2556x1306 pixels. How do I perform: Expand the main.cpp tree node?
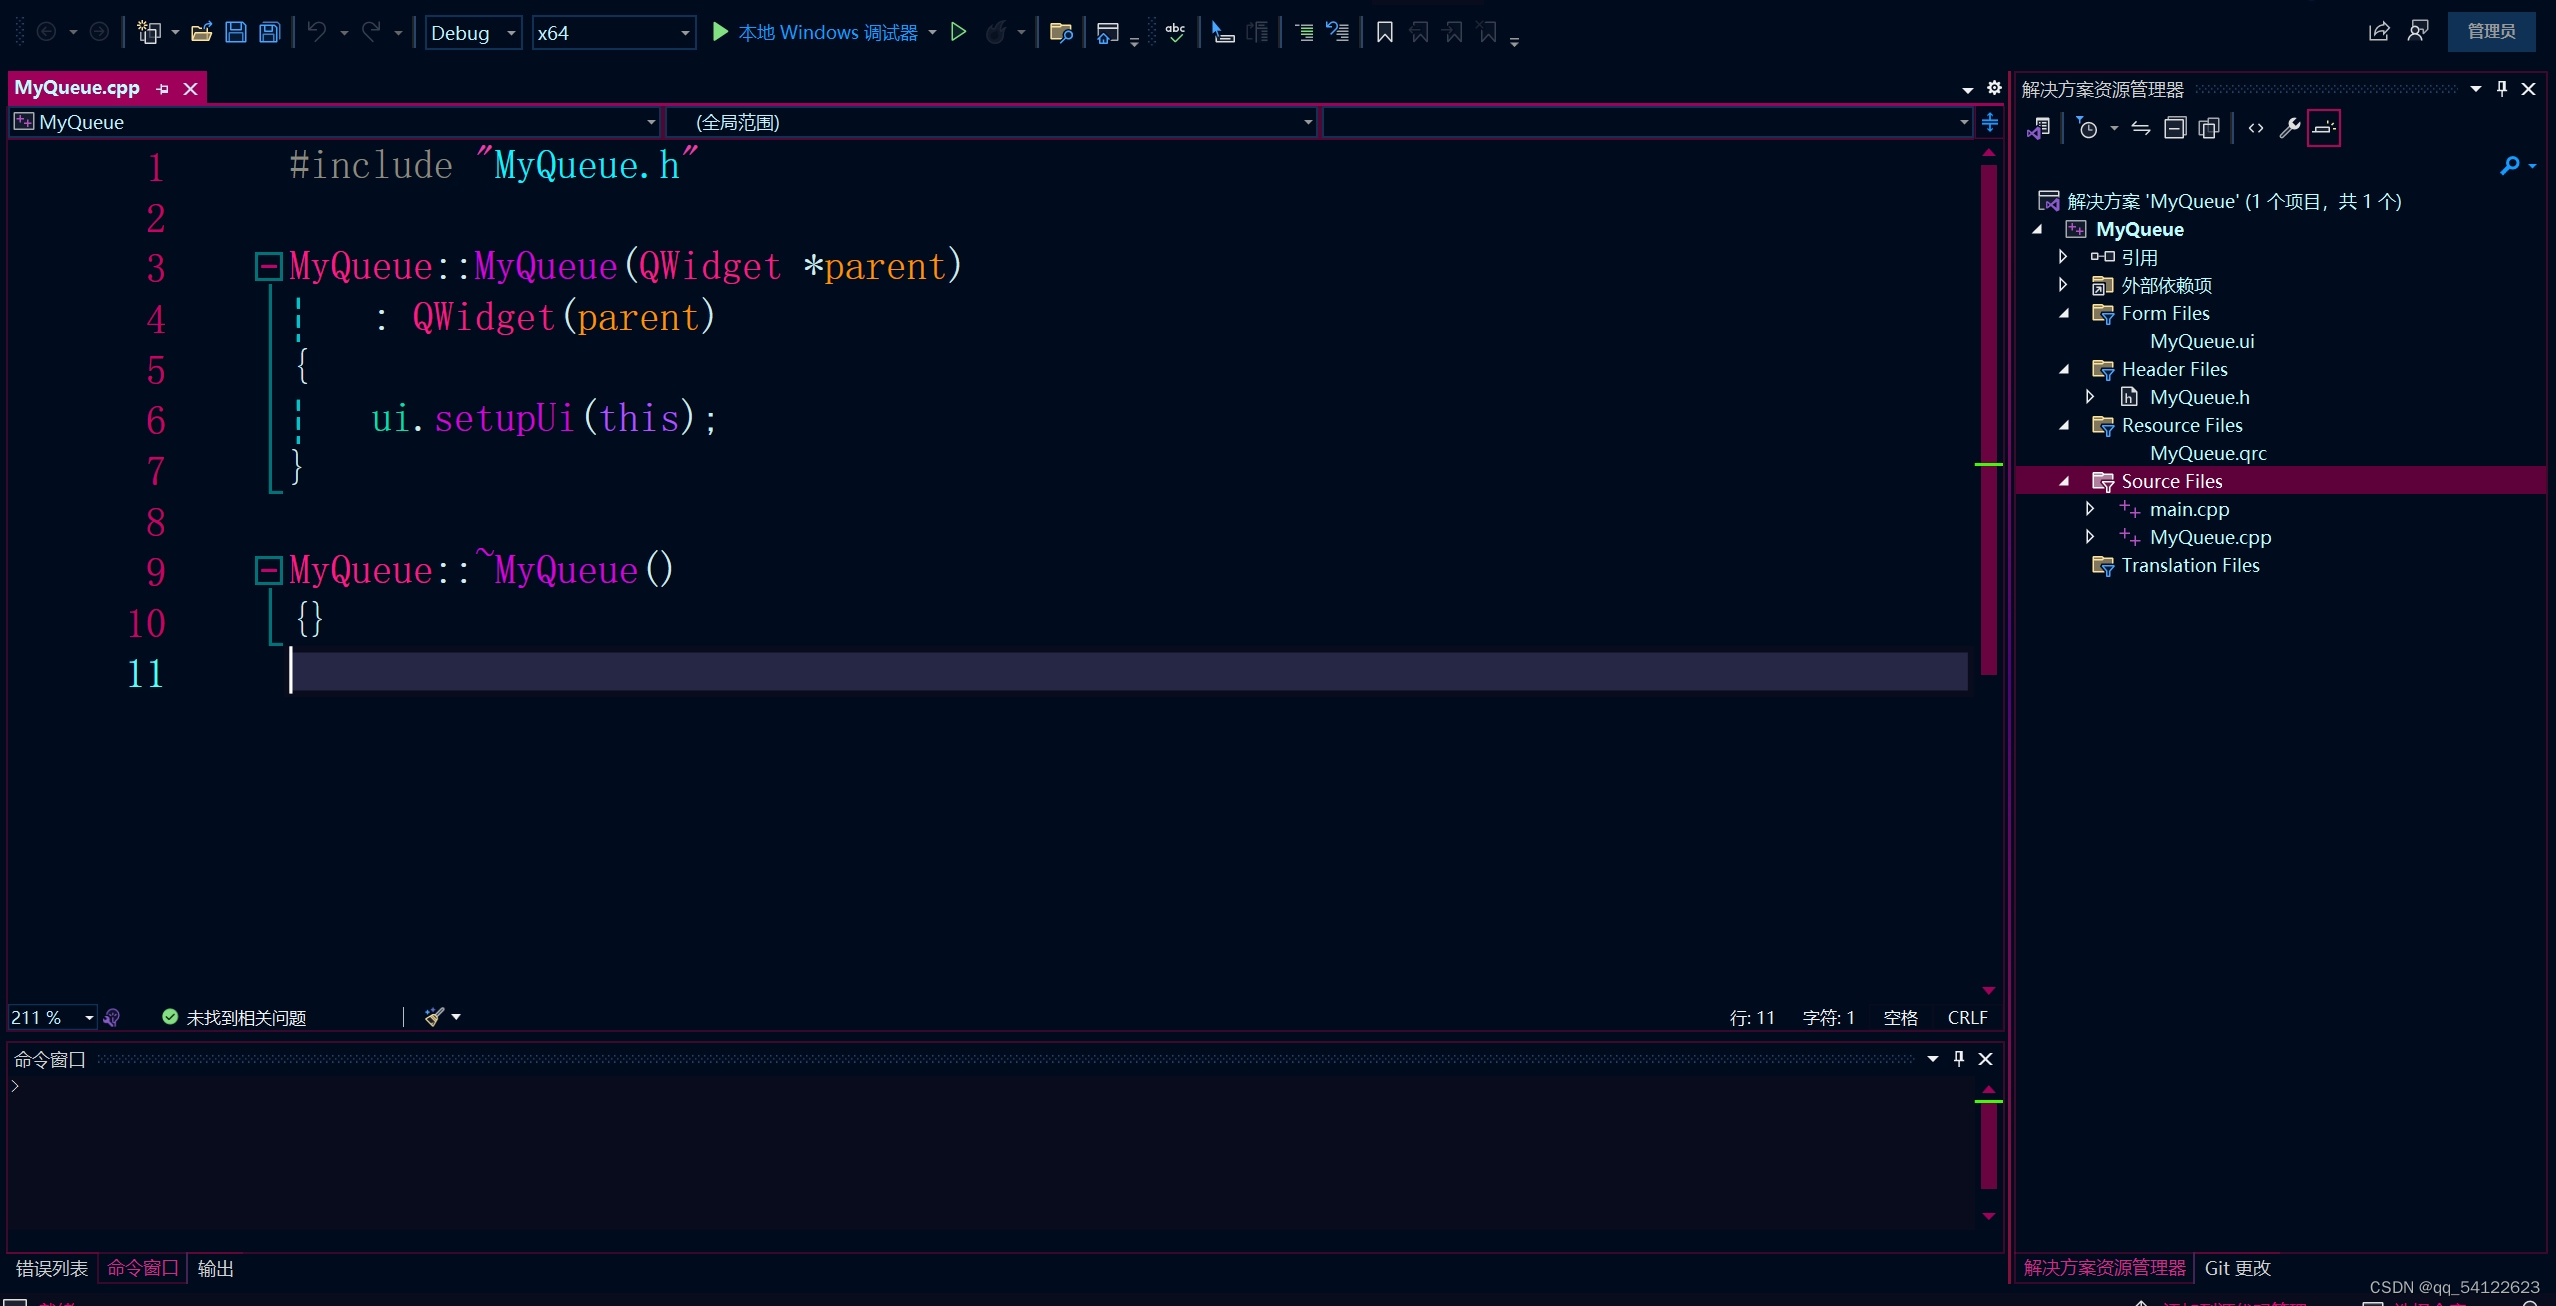[x=2089, y=509]
